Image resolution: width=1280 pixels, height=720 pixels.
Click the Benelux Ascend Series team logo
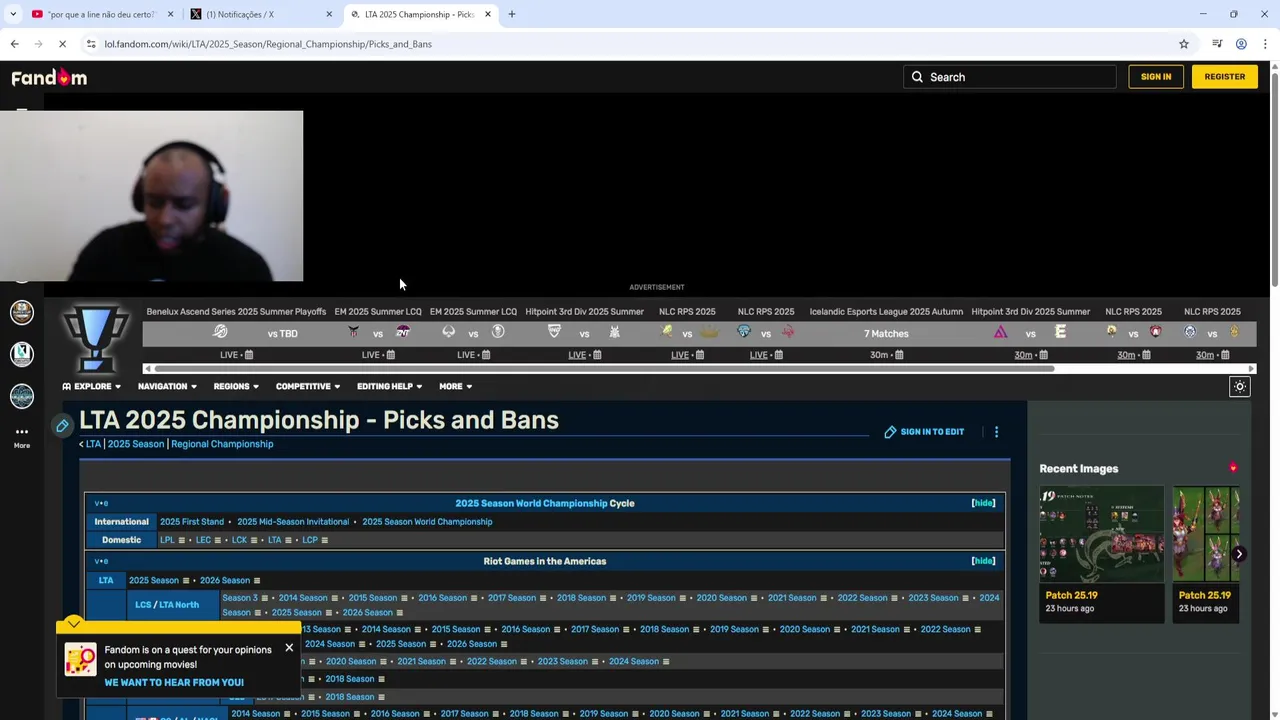[221, 332]
